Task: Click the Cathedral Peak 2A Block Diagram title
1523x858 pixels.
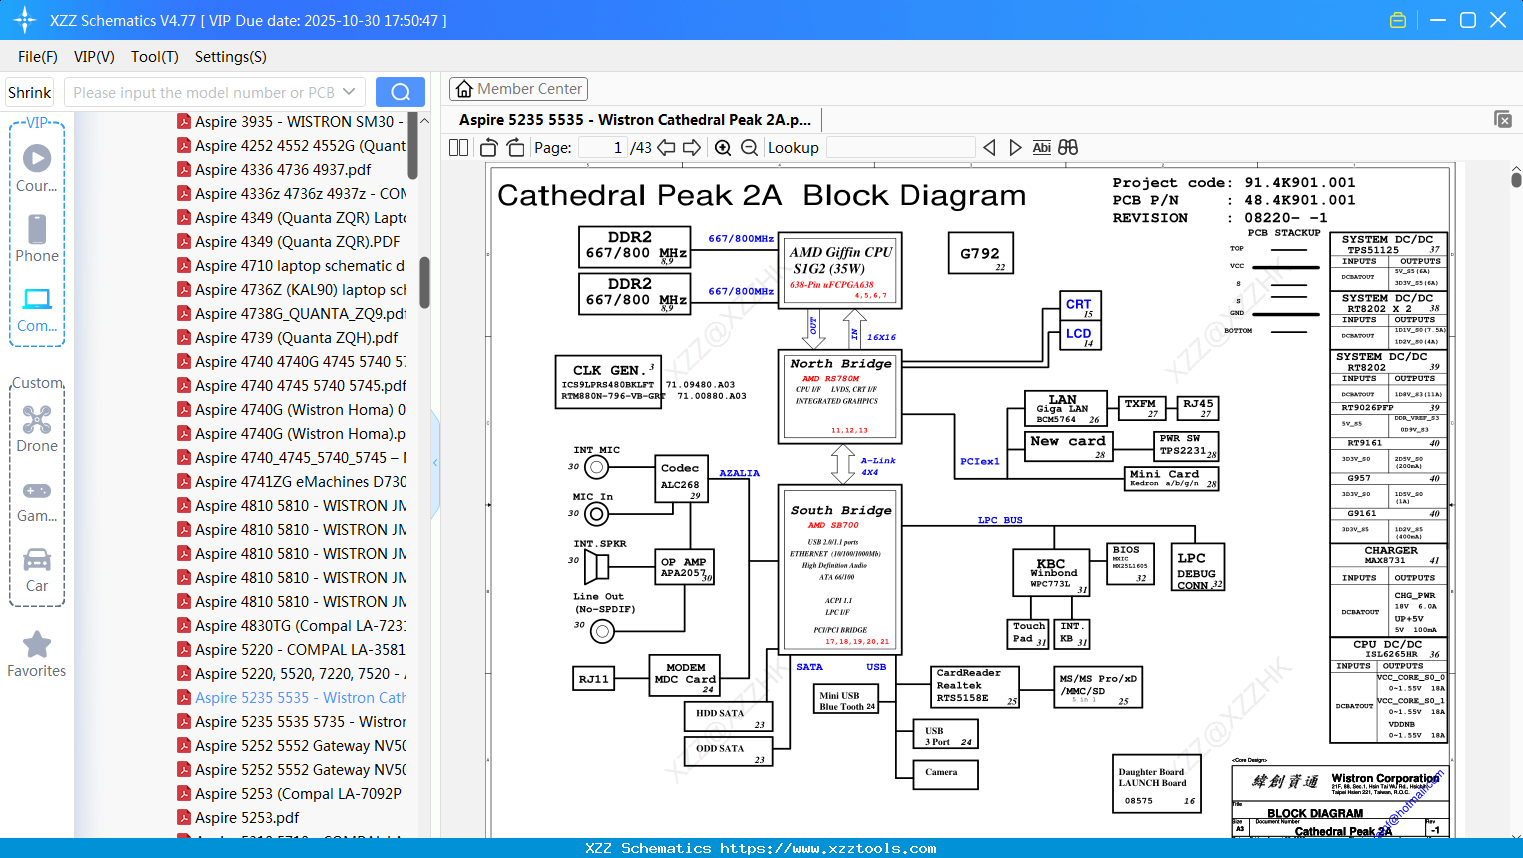Action: coord(762,195)
